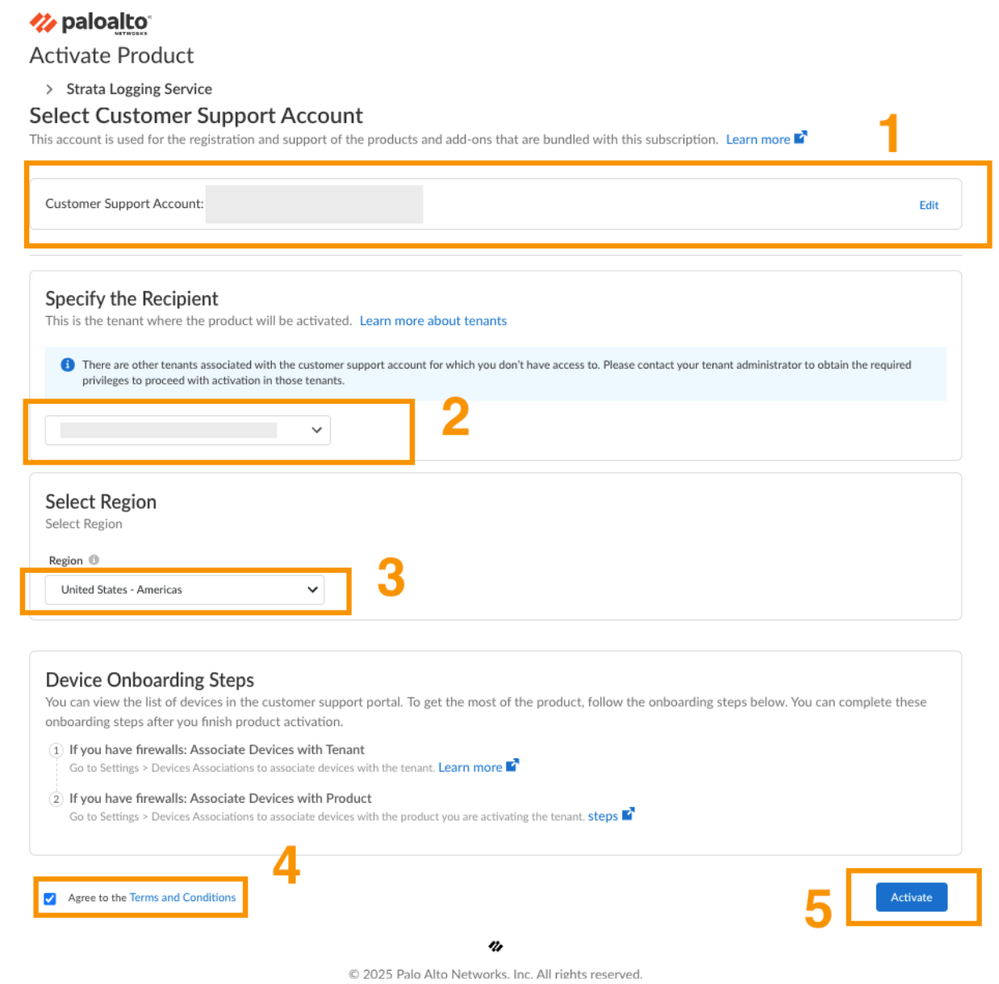Uncheck the Agree to Terms checkbox
This screenshot has width=999, height=984.
click(x=50, y=898)
